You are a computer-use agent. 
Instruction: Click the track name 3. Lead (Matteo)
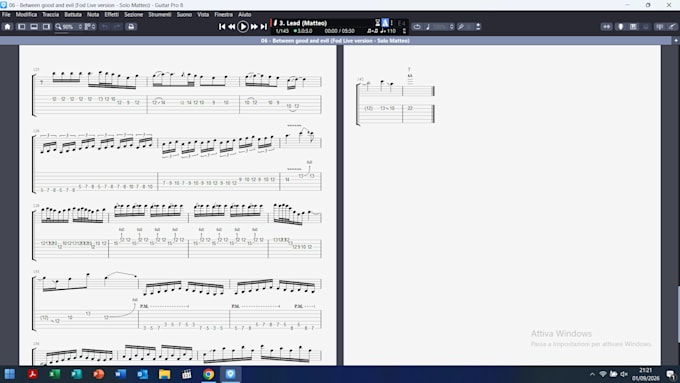click(303, 23)
